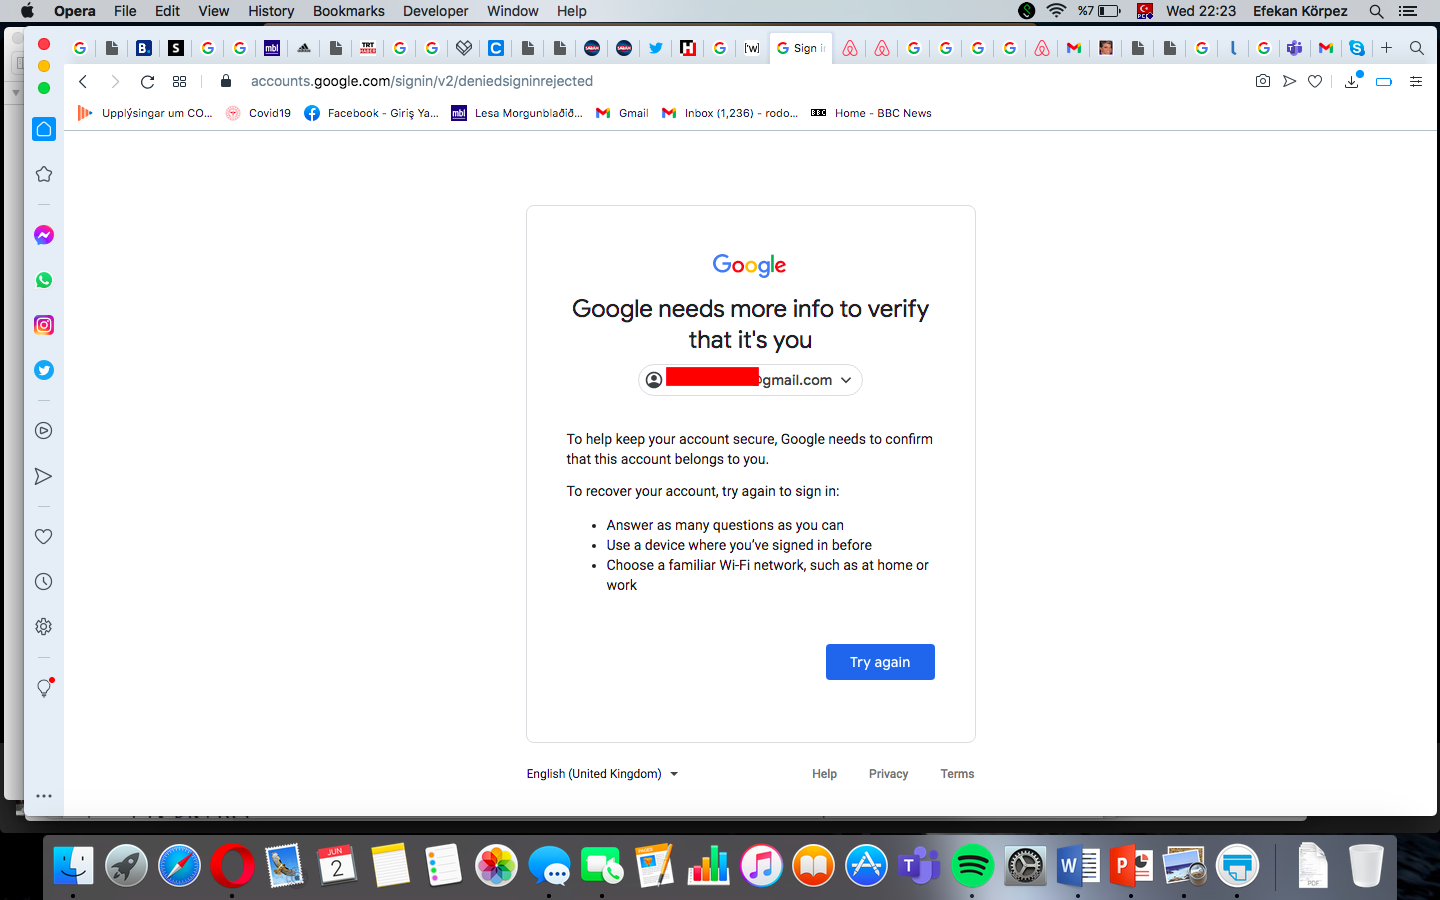Select the active Sign in tab
Viewport: 1440px width, 900px height.
[x=801, y=48]
